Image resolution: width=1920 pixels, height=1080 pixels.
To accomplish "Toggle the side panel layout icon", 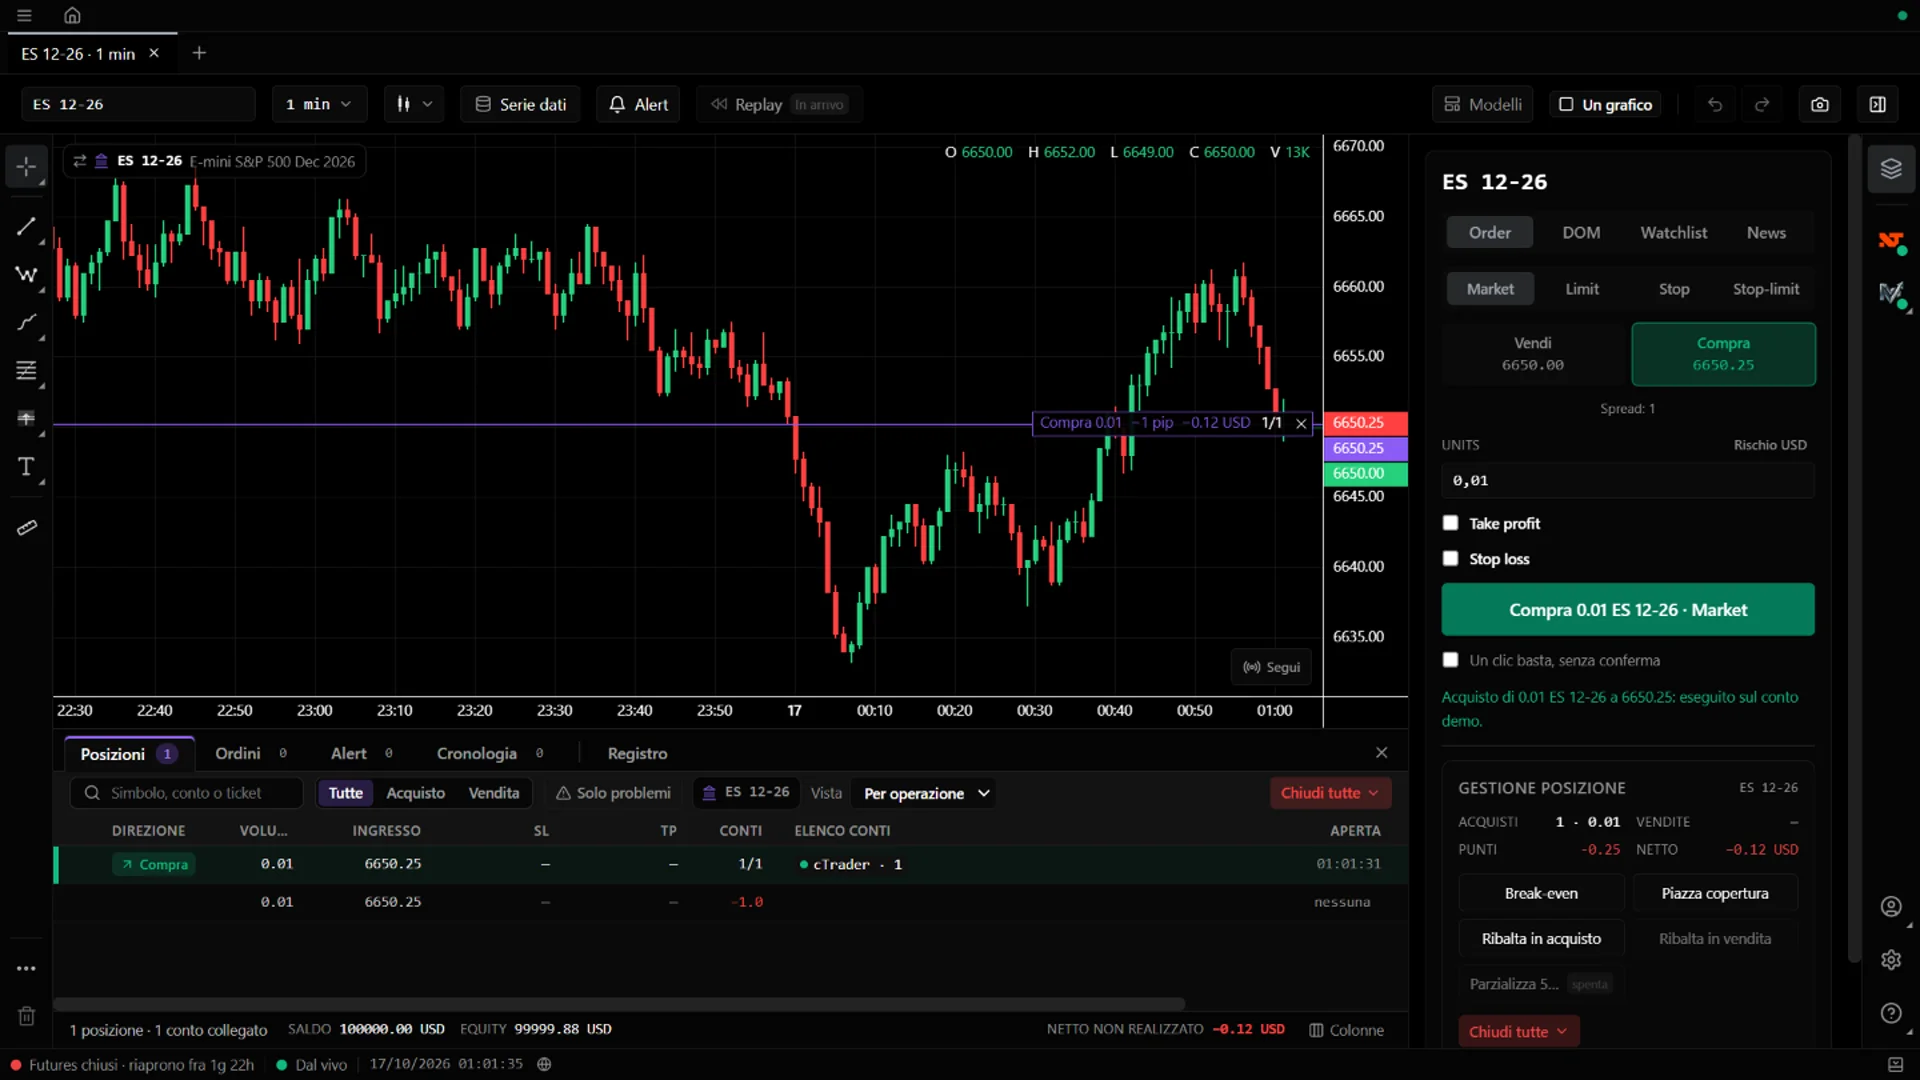I will click(x=1878, y=104).
